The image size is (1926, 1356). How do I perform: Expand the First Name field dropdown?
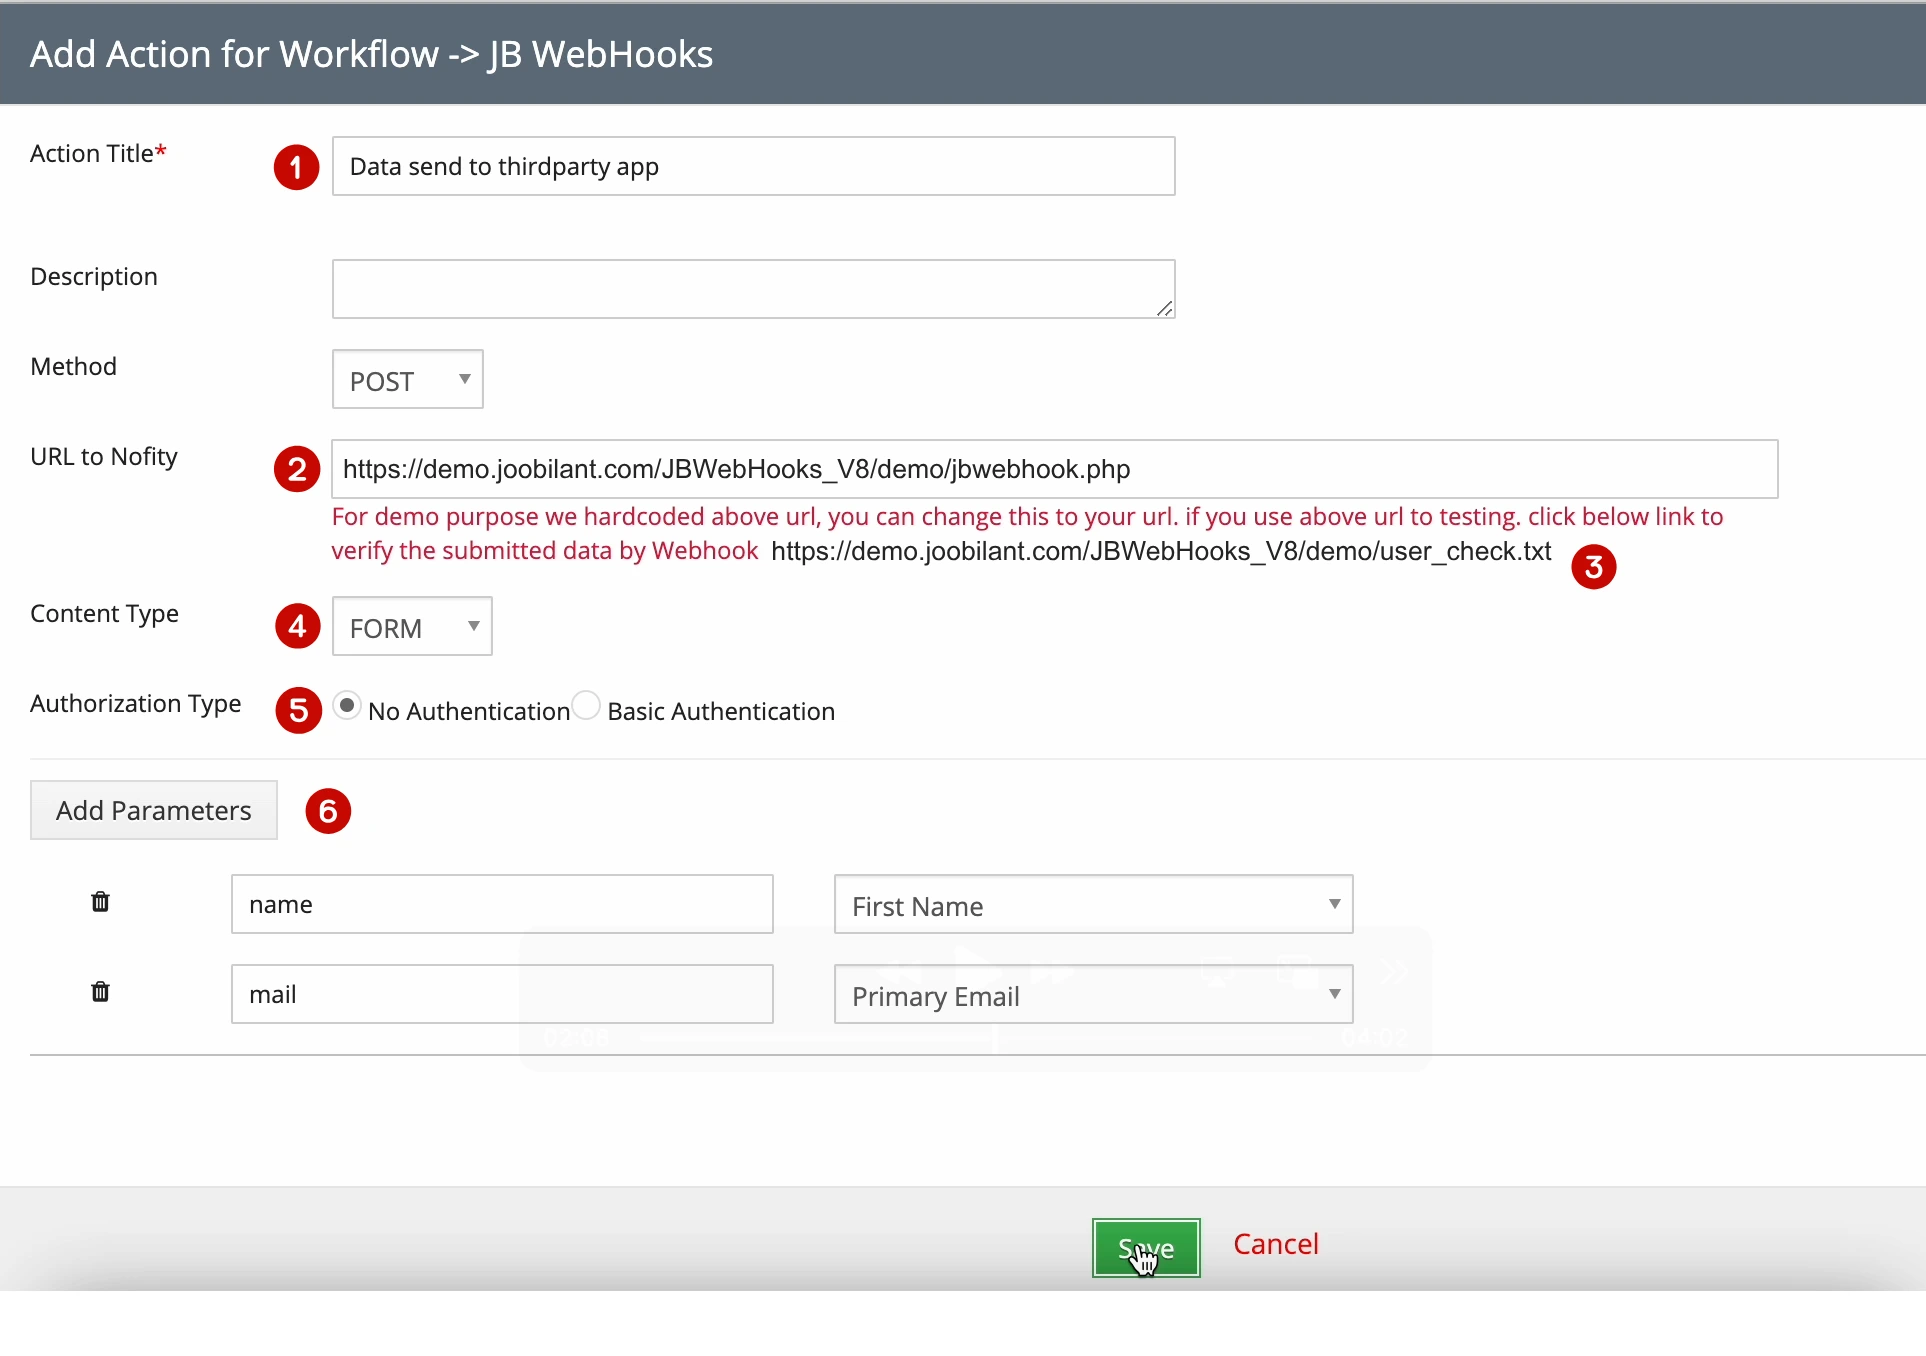[x=1093, y=905]
